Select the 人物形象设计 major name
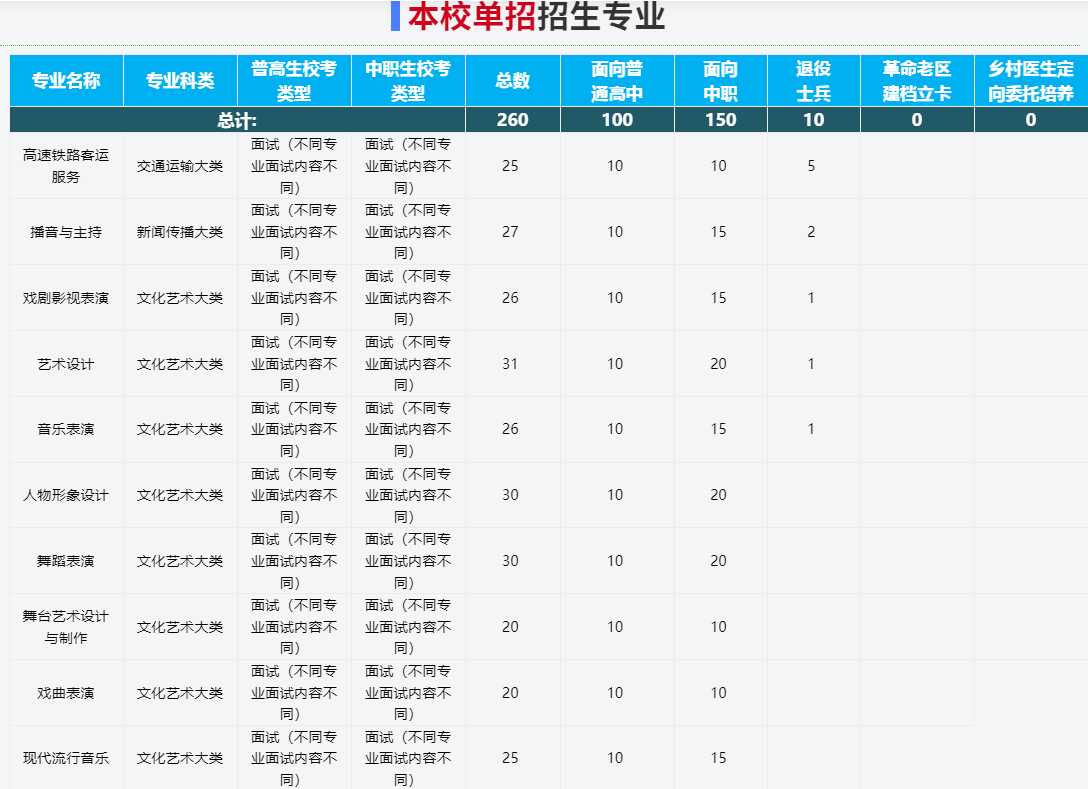 point(66,495)
